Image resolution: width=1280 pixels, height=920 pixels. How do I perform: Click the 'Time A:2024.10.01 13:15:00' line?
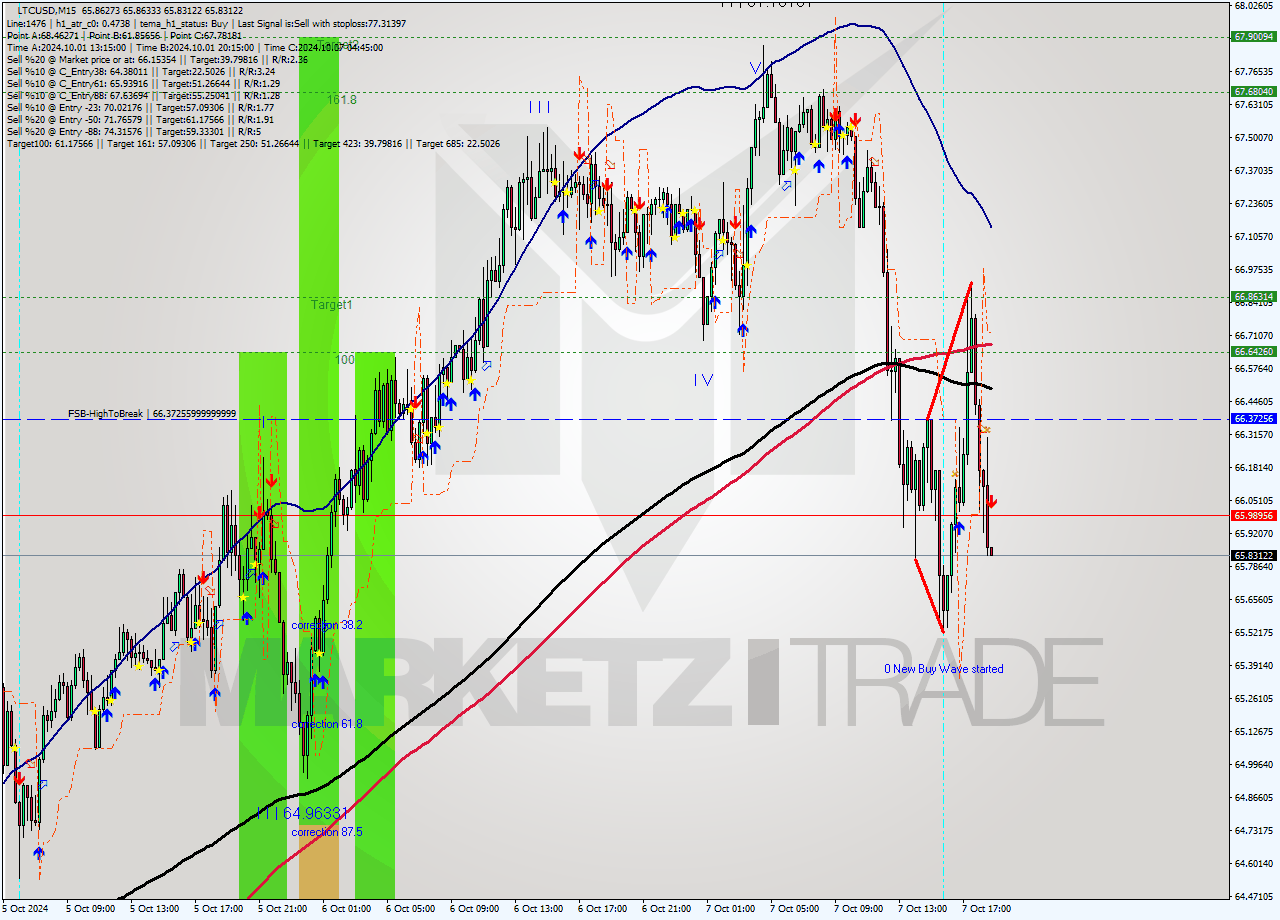click(x=194, y=47)
